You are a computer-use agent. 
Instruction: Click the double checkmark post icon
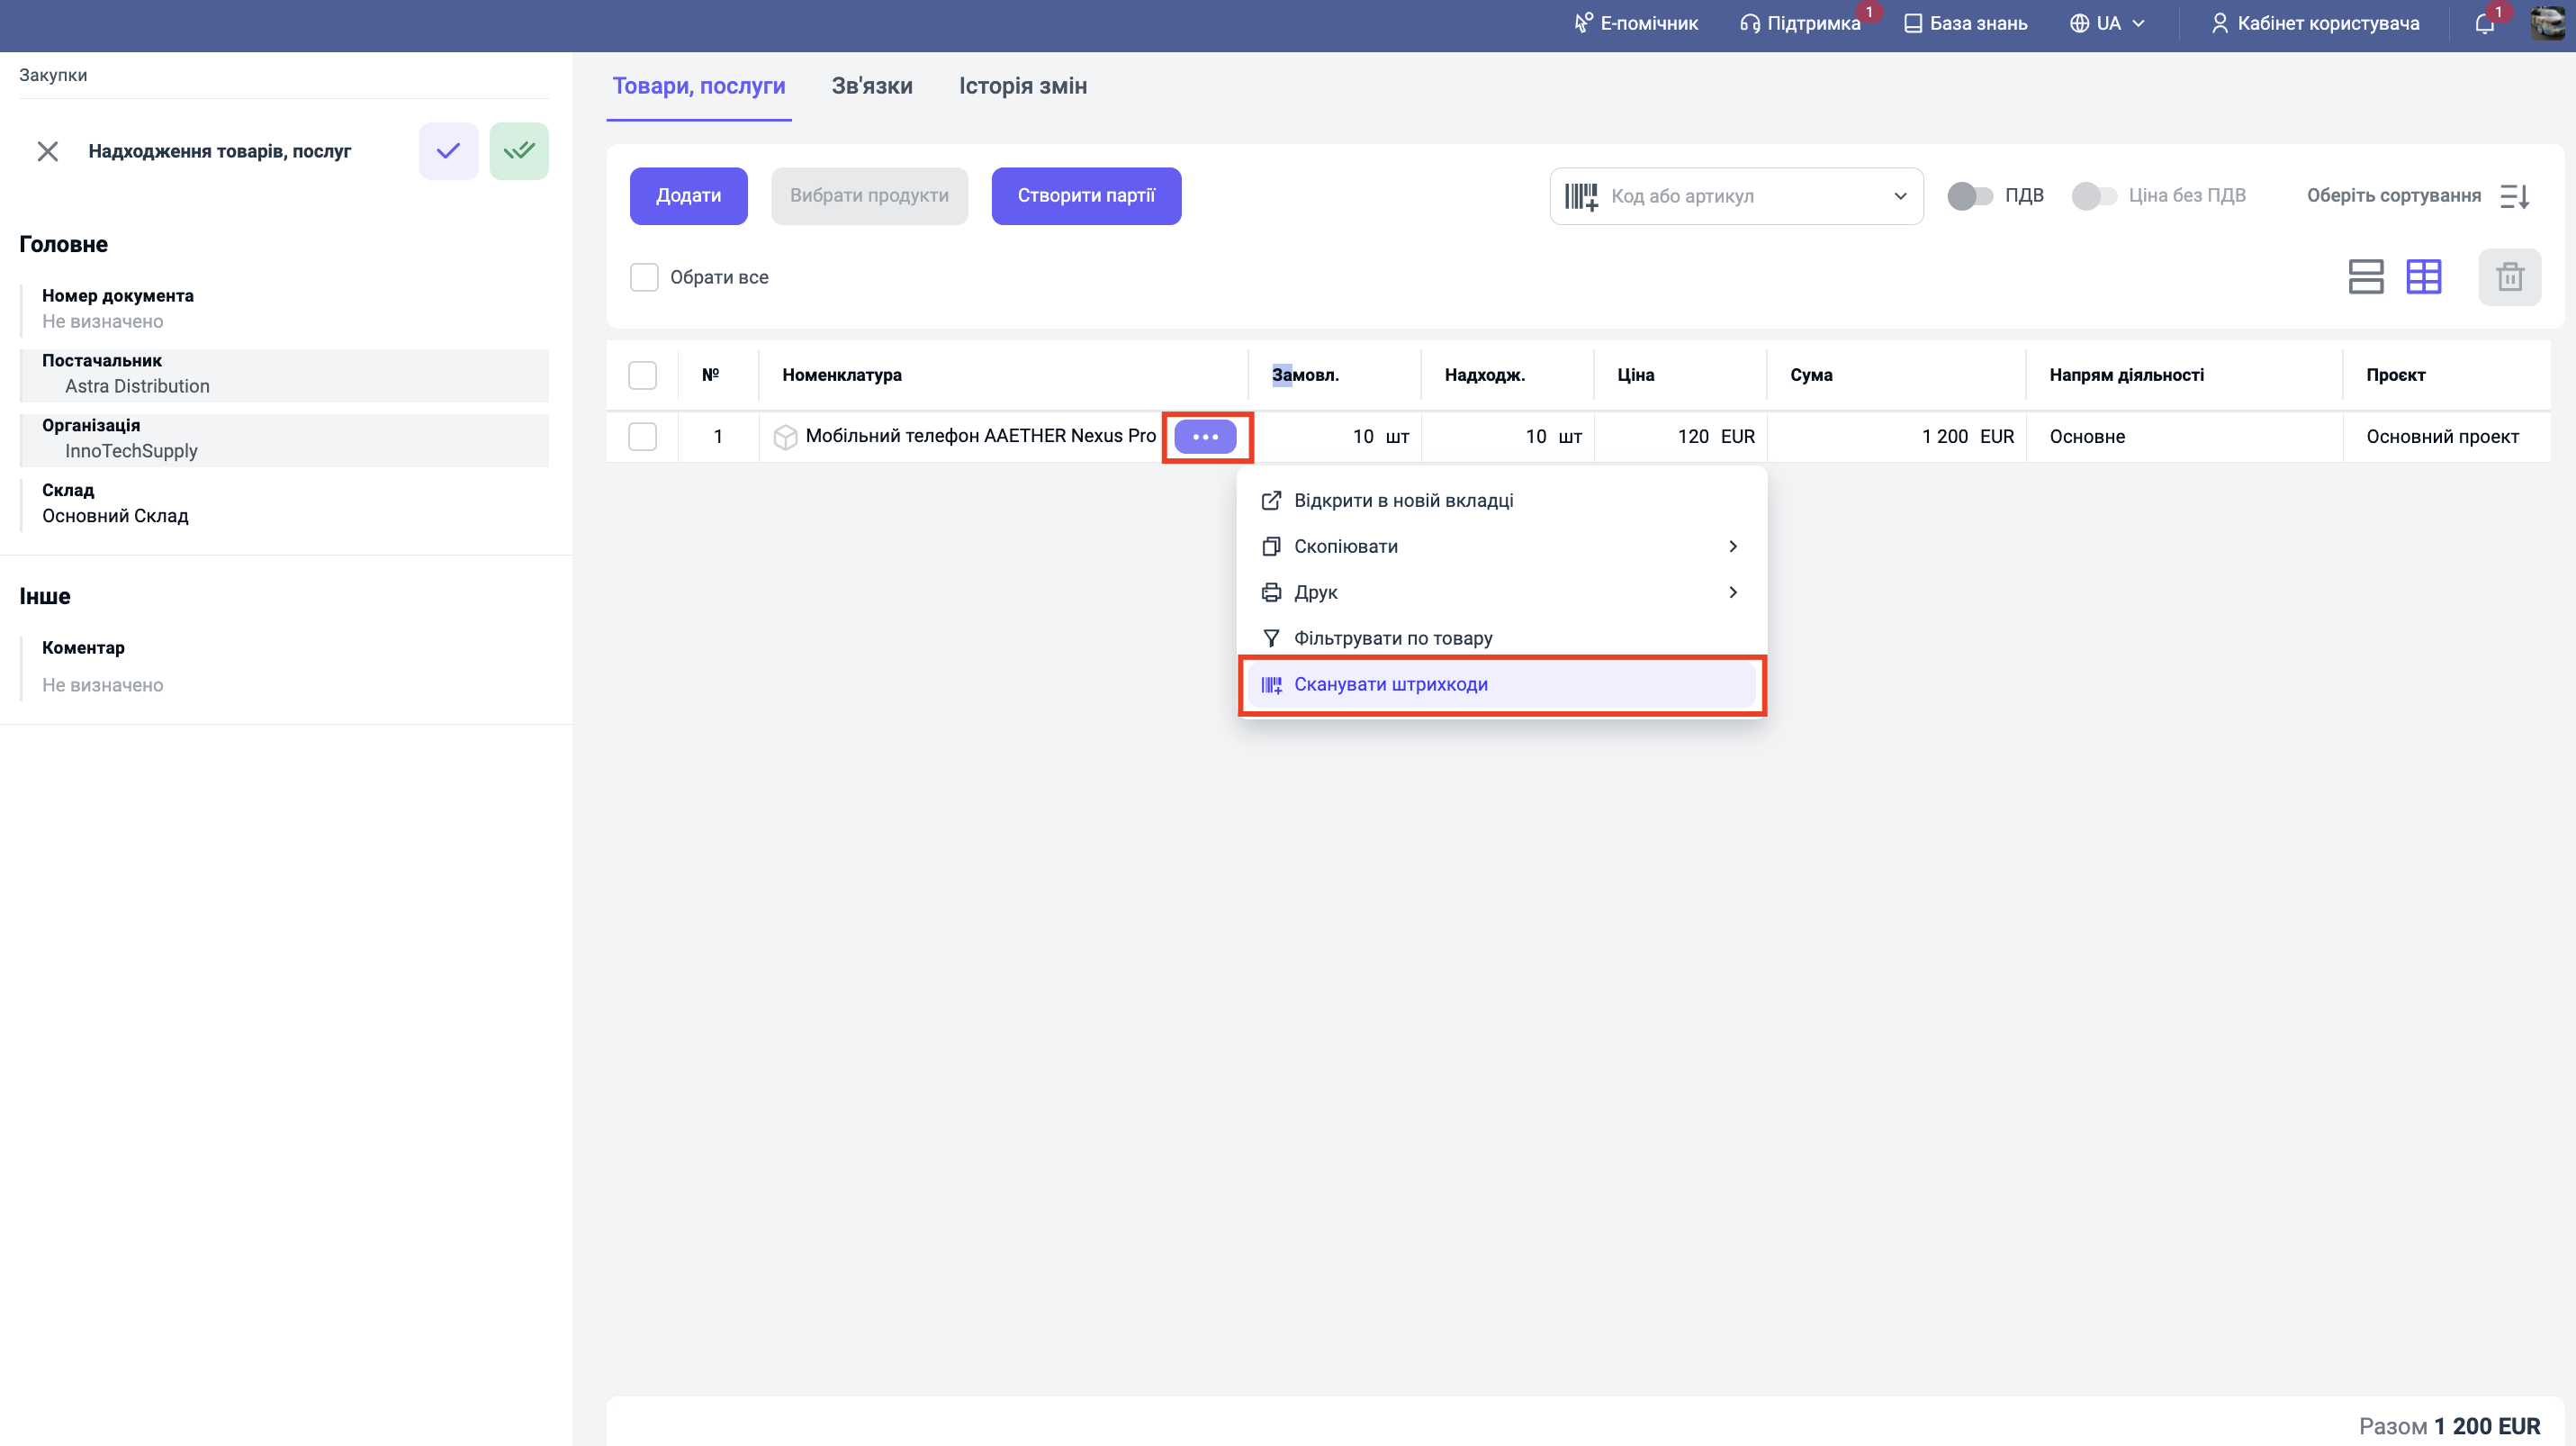point(518,151)
